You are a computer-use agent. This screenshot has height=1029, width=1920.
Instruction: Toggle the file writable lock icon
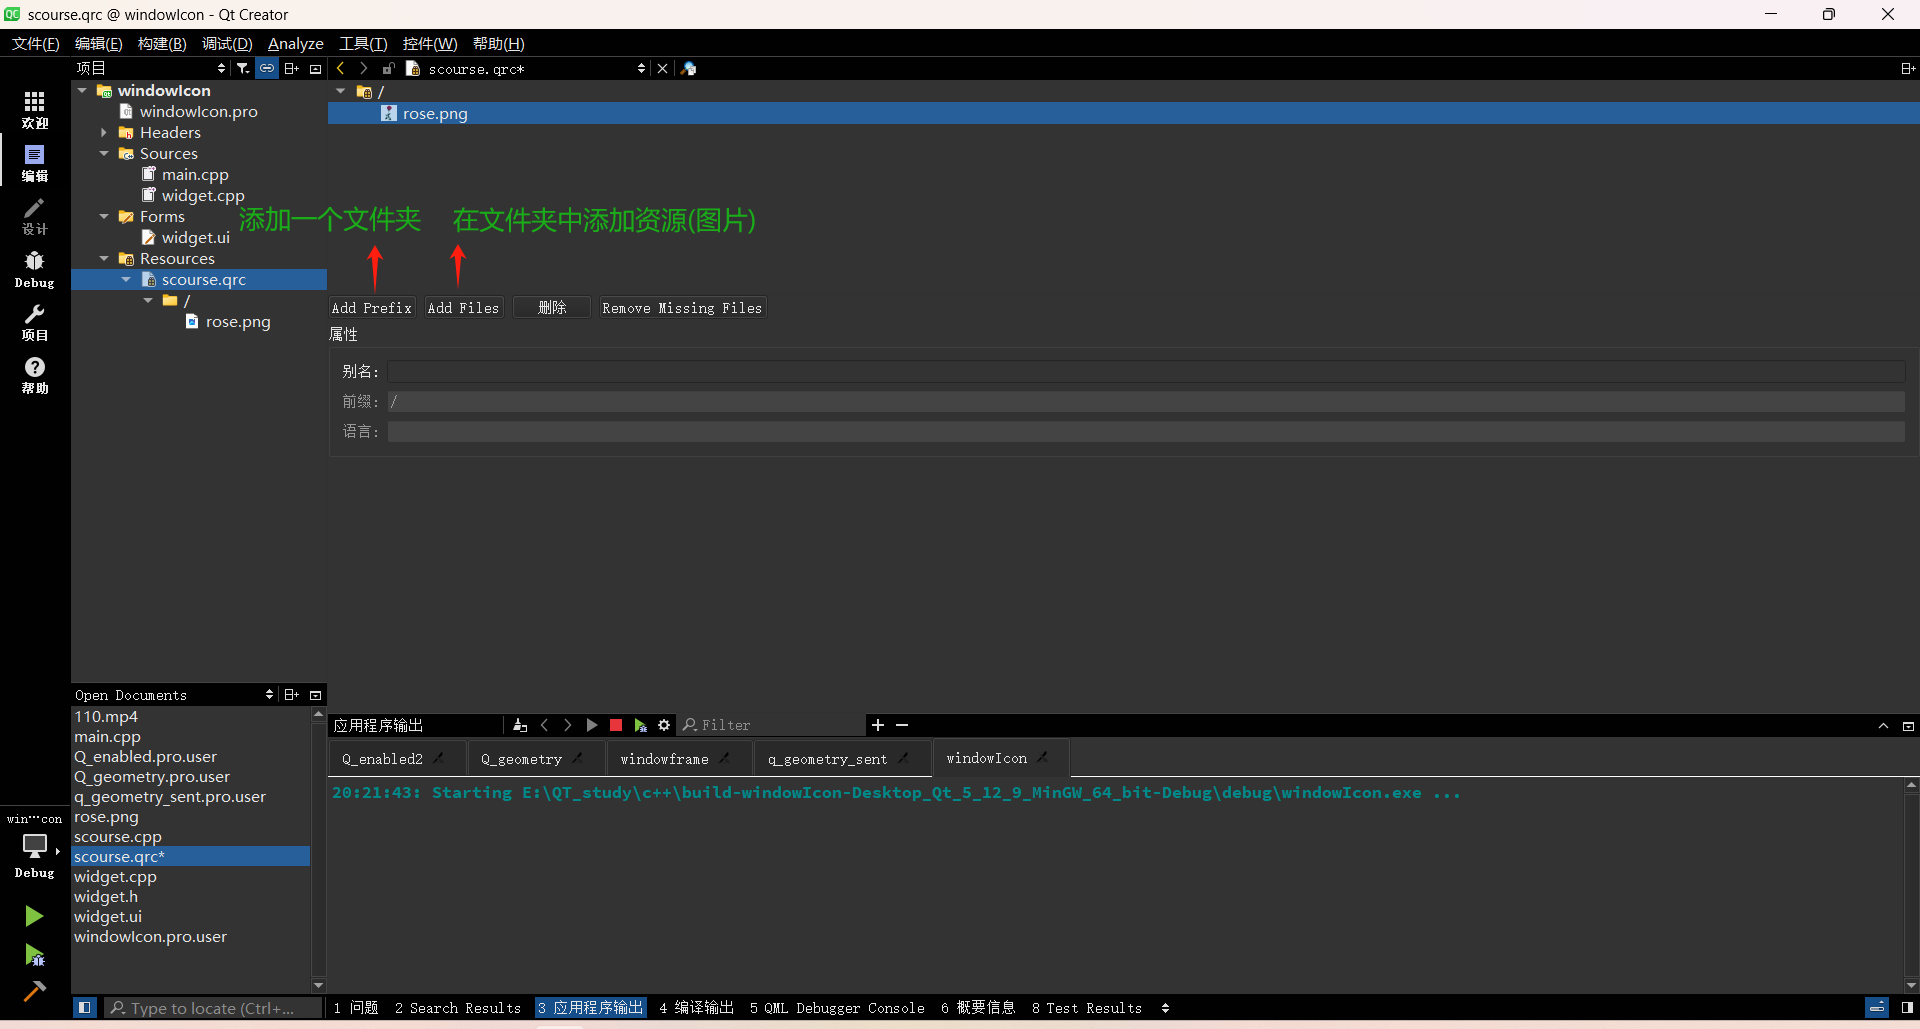[389, 68]
